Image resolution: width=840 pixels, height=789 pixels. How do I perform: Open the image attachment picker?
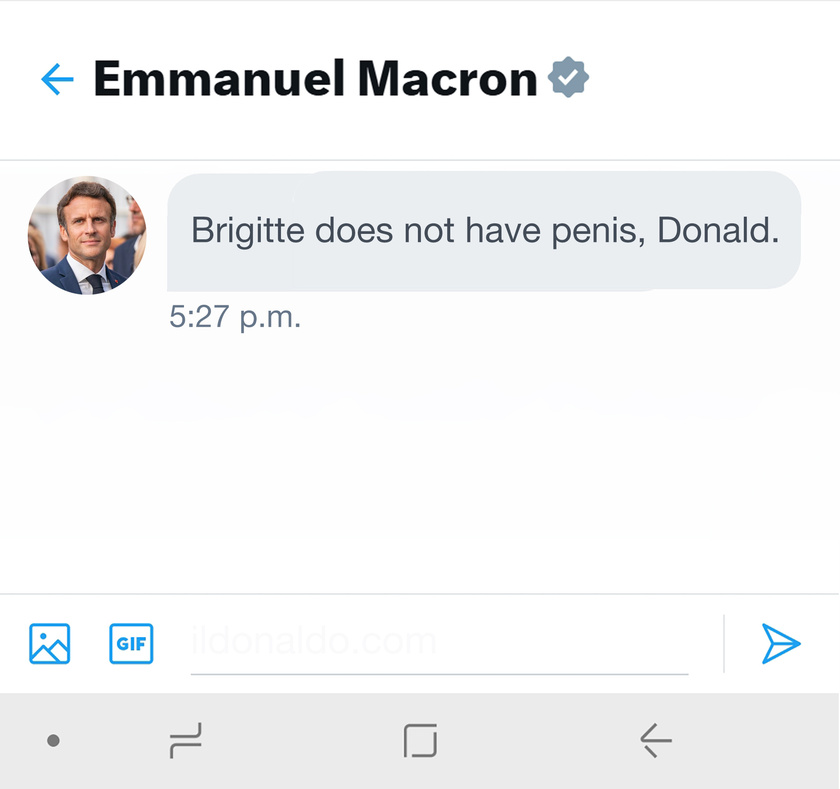(50, 644)
